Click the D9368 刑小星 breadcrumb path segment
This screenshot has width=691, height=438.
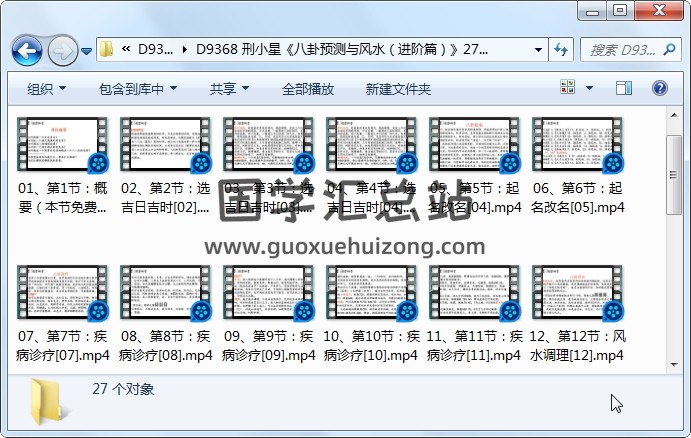coord(340,50)
